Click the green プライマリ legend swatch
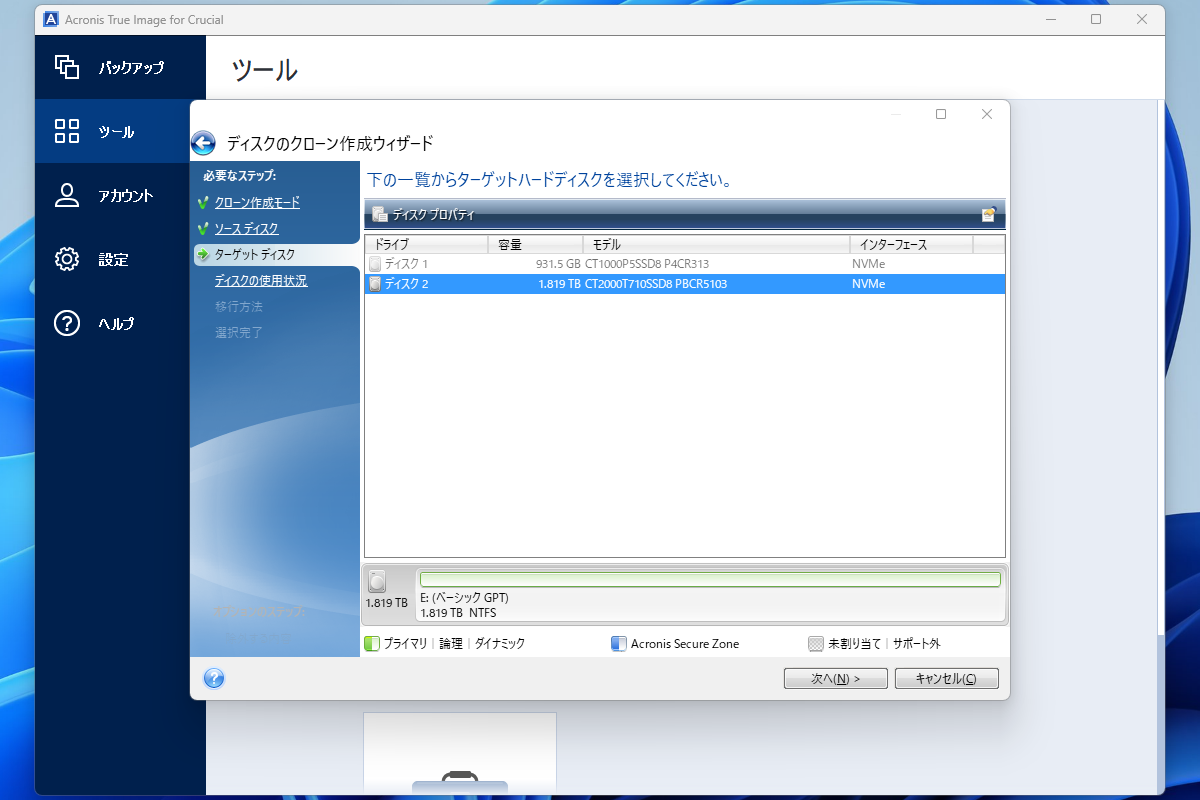The width and height of the screenshot is (1200, 800). (371, 643)
